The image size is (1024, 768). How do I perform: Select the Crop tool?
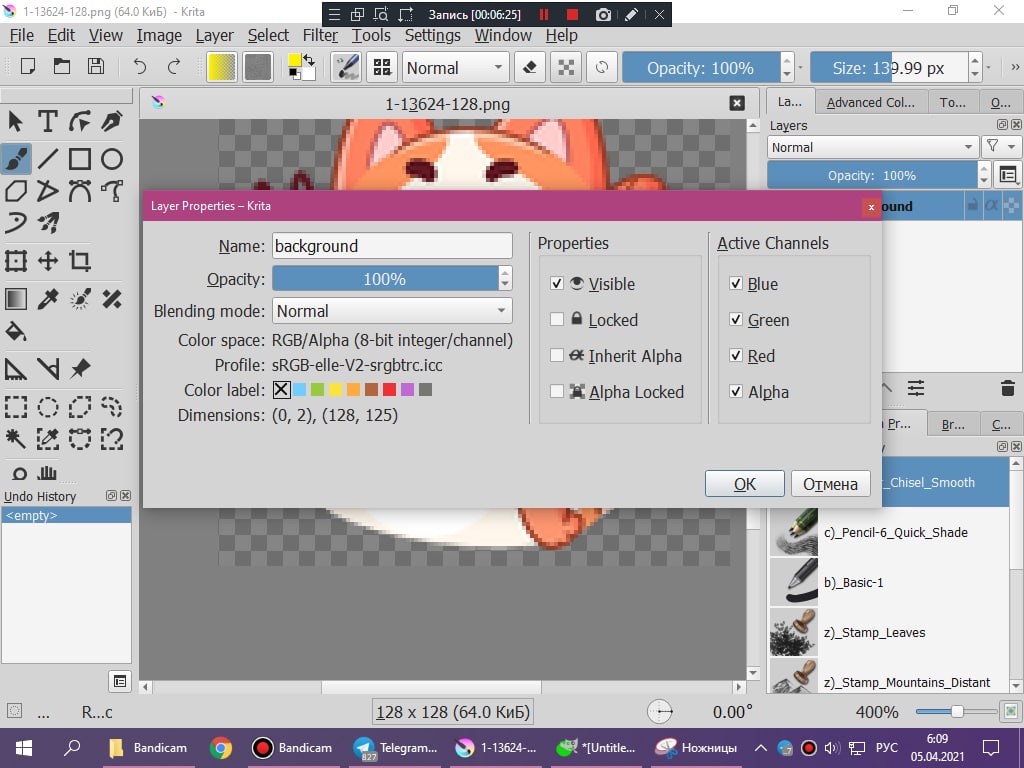[80, 261]
